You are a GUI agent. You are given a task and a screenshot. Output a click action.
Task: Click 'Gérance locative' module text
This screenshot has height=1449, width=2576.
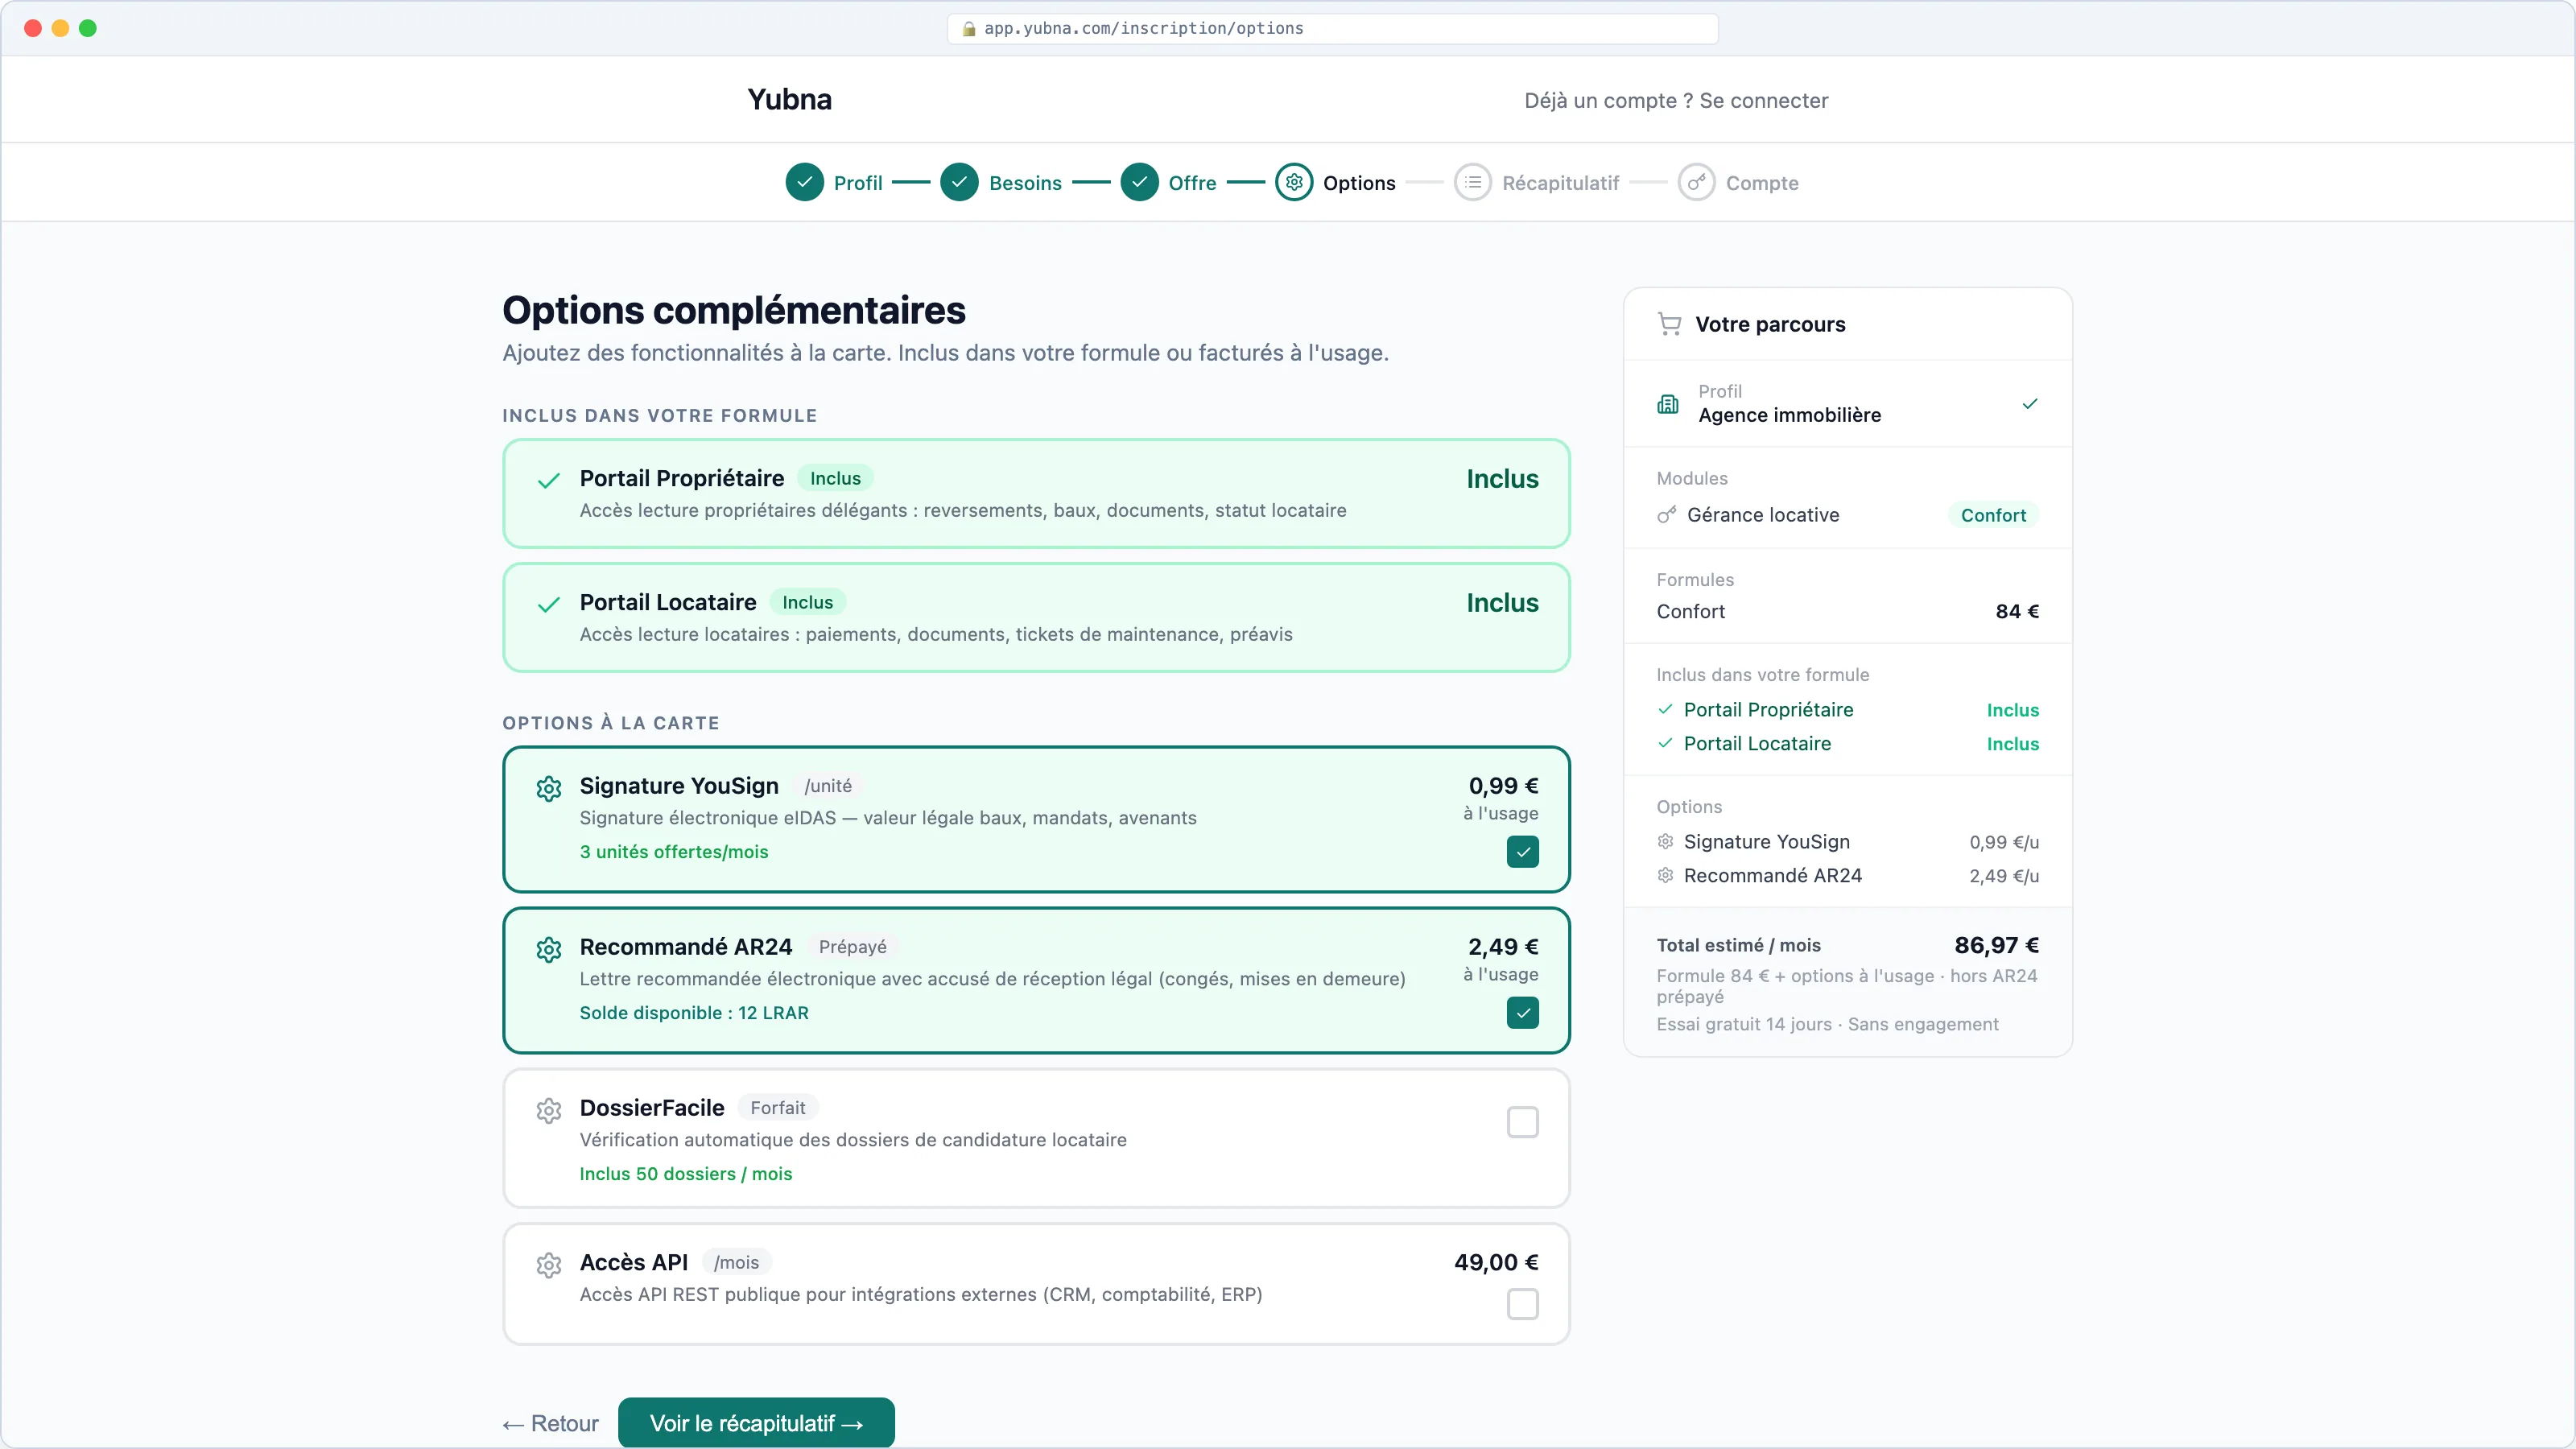(1762, 515)
